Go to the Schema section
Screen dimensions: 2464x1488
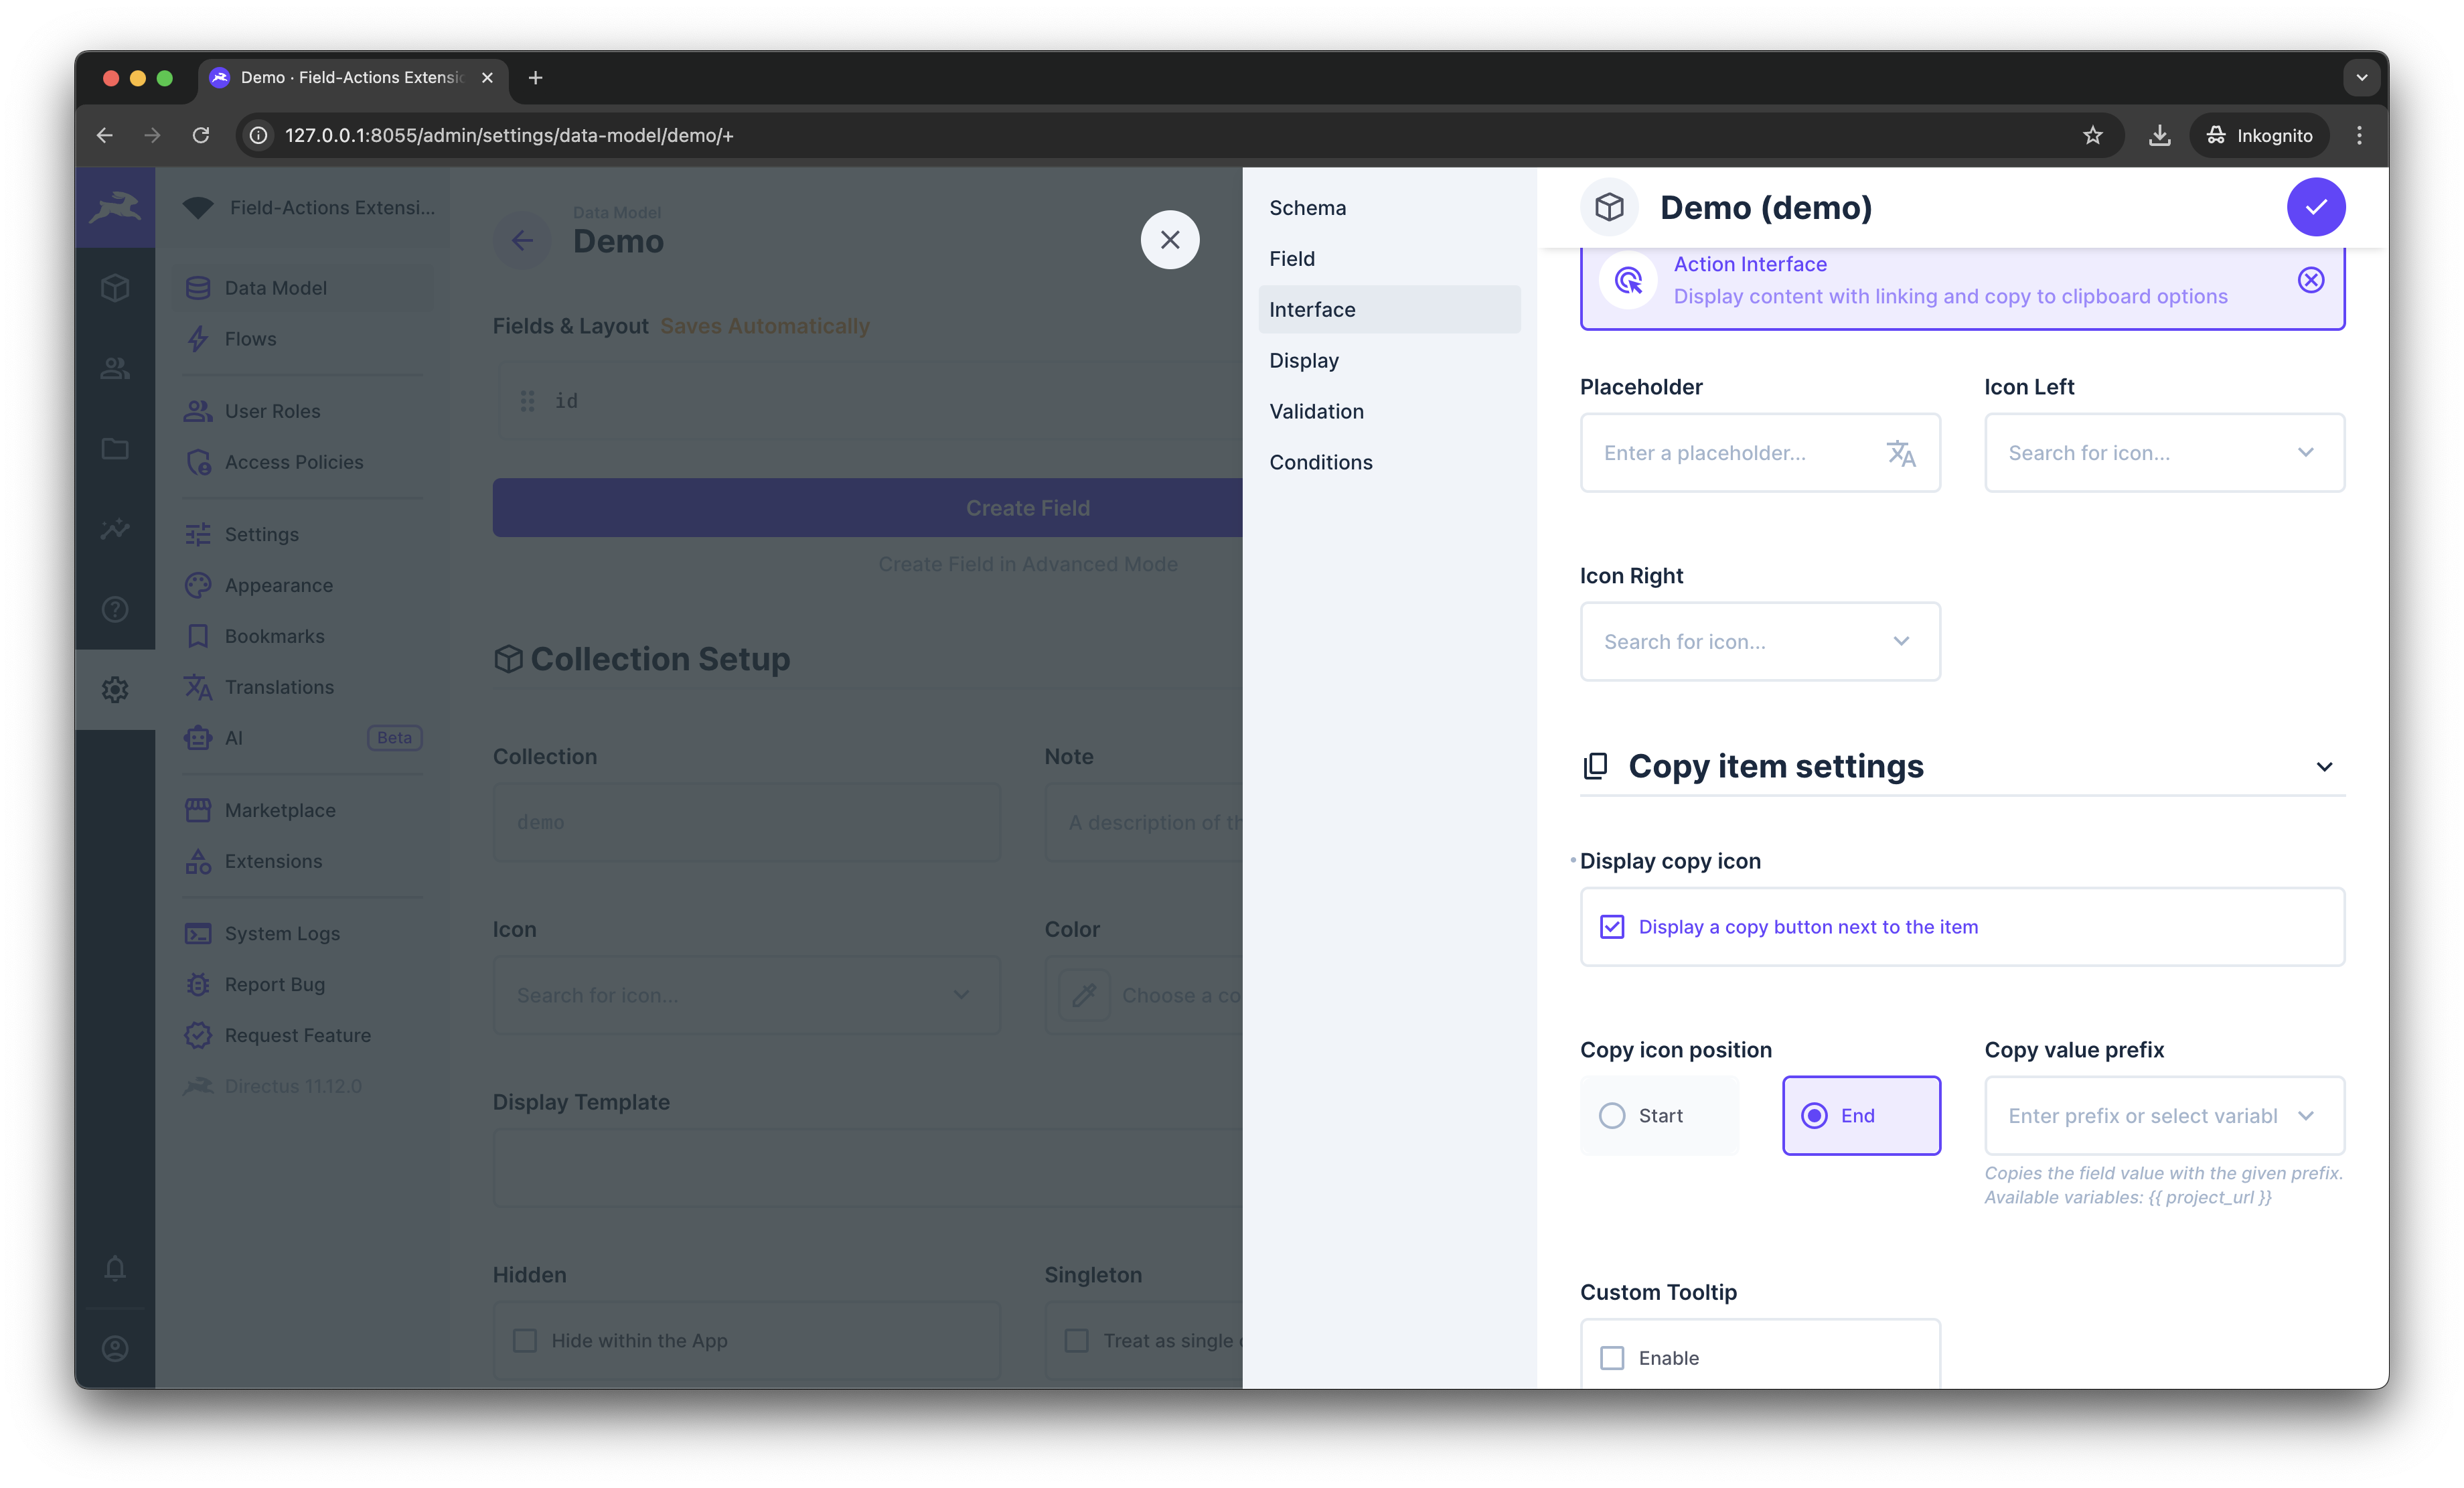click(x=1307, y=208)
